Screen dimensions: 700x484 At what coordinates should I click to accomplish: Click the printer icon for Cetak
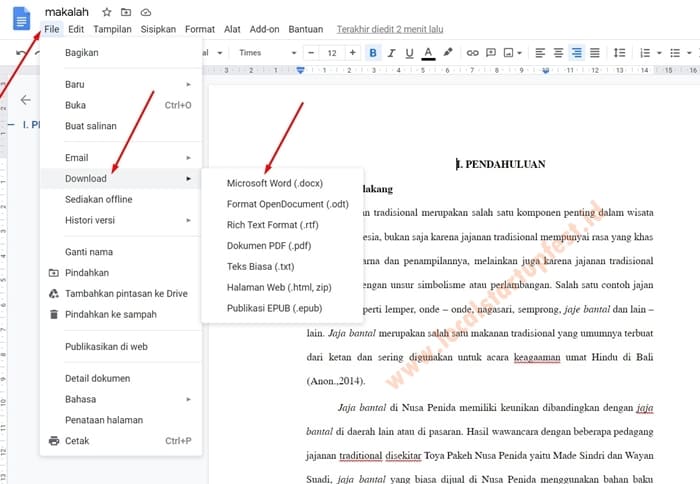tap(54, 441)
